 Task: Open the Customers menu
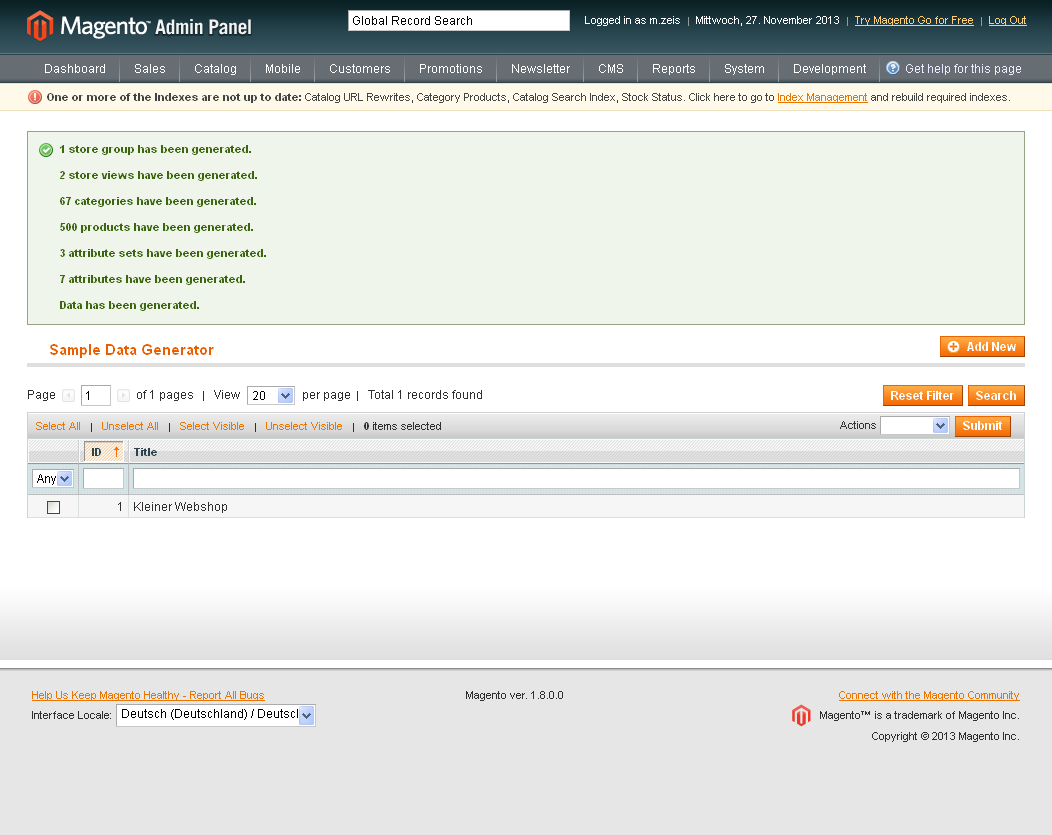360,68
